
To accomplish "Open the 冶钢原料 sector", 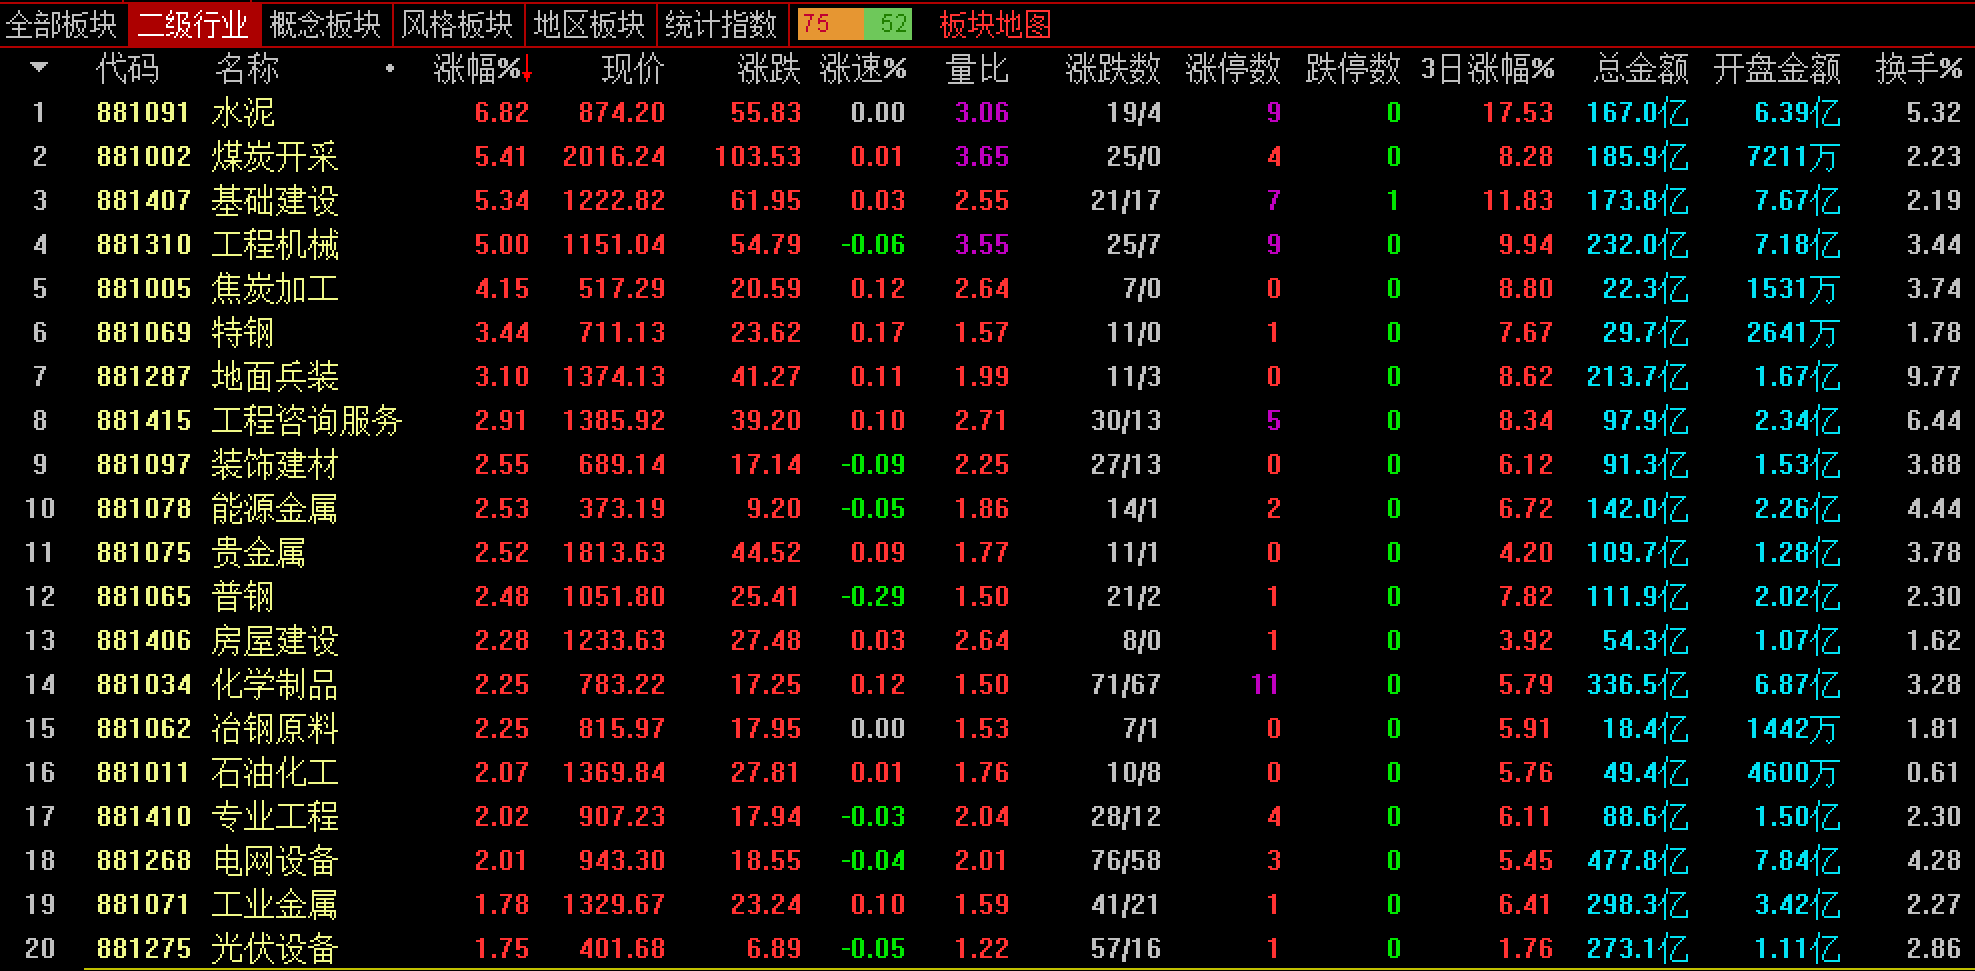I will click(275, 729).
